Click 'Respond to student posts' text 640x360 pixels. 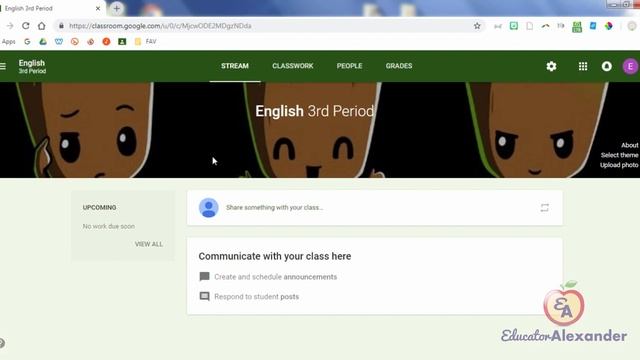[x=256, y=297]
